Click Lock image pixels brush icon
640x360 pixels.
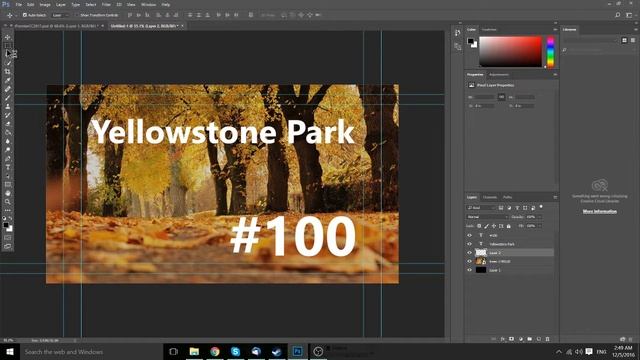487,226
